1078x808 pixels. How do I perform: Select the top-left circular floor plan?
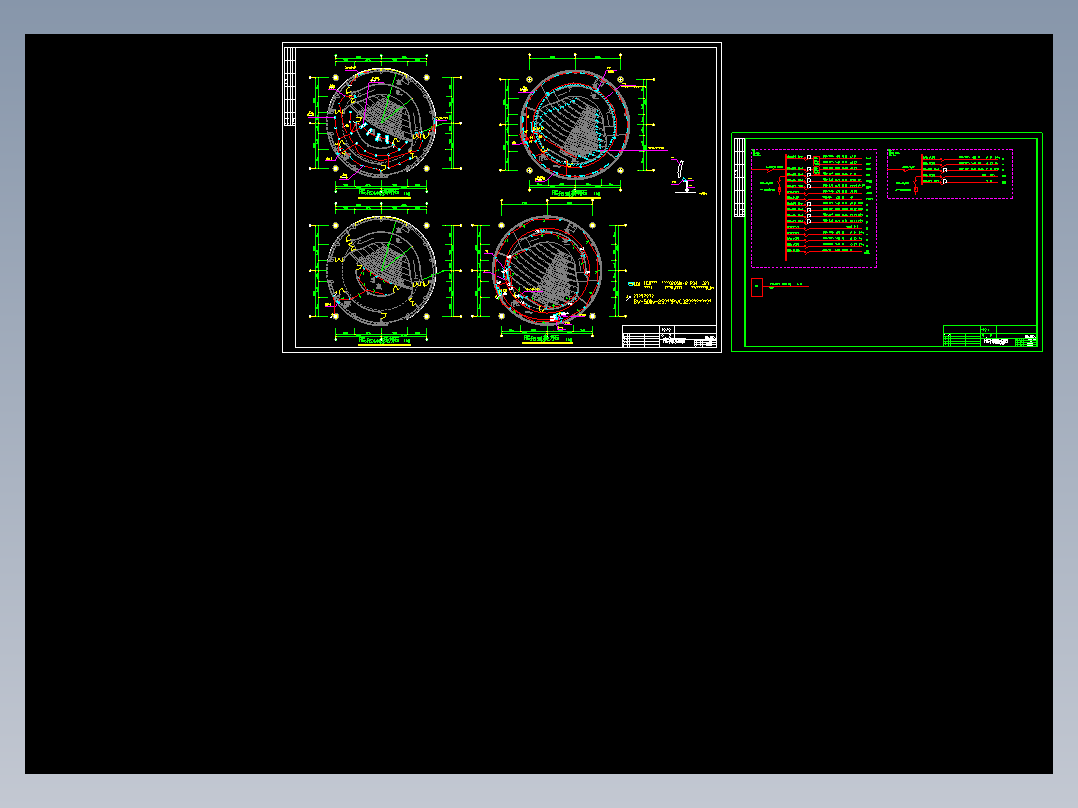(x=381, y=123)
